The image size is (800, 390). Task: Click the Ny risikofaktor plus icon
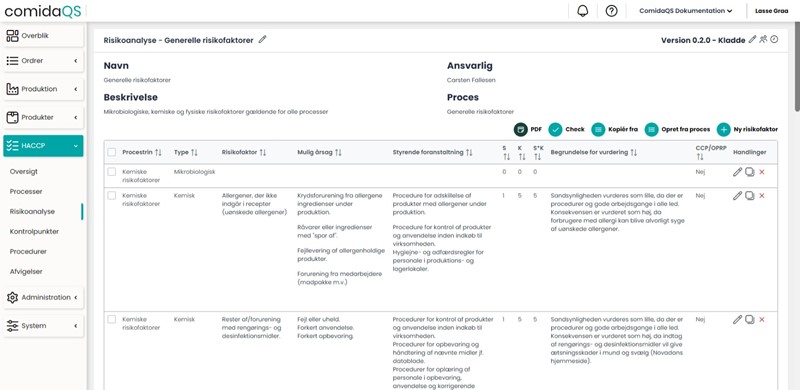(x=723, y=130)
